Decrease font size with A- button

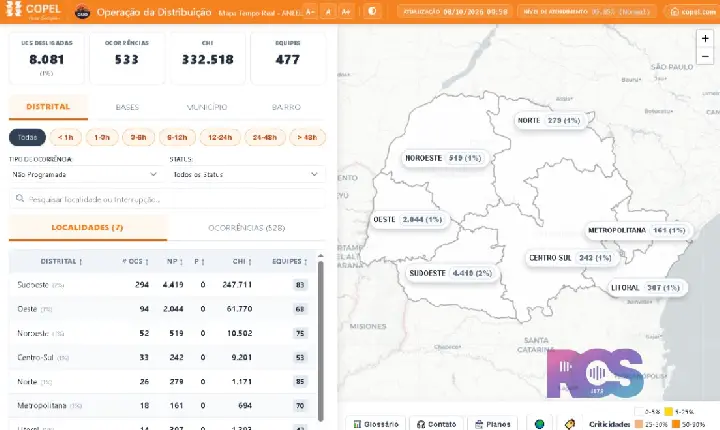(310, 11)
